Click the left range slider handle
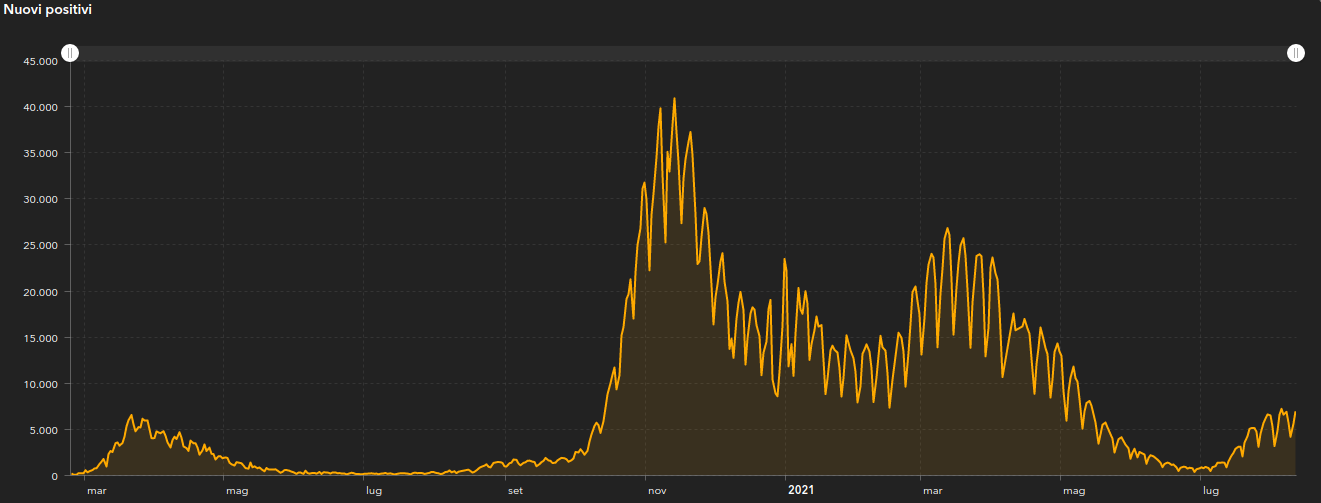 [70, 53]
